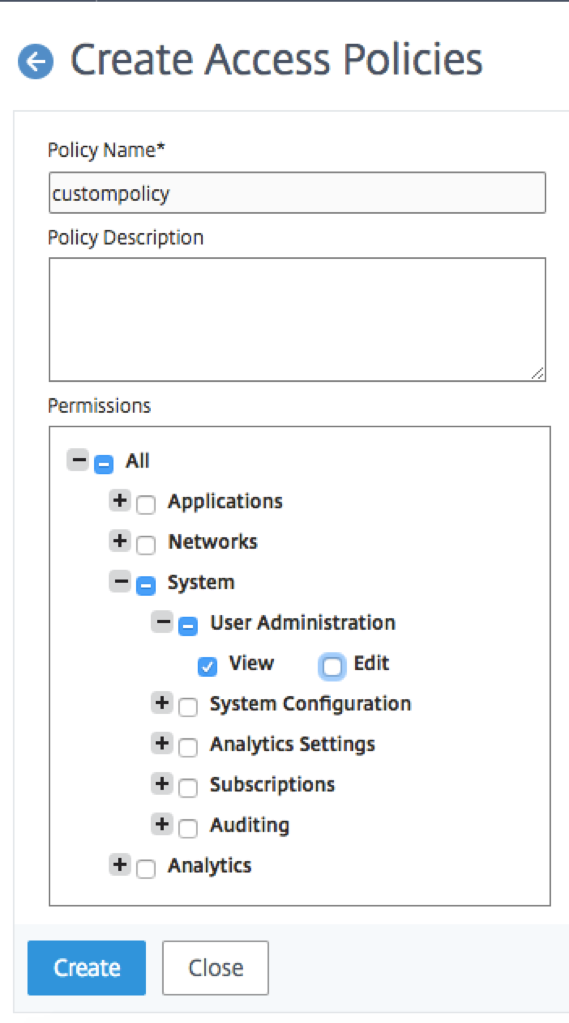Check the Analytics checkbox
This screenshot has height=1023, width=569.
(x=146, y=869)
